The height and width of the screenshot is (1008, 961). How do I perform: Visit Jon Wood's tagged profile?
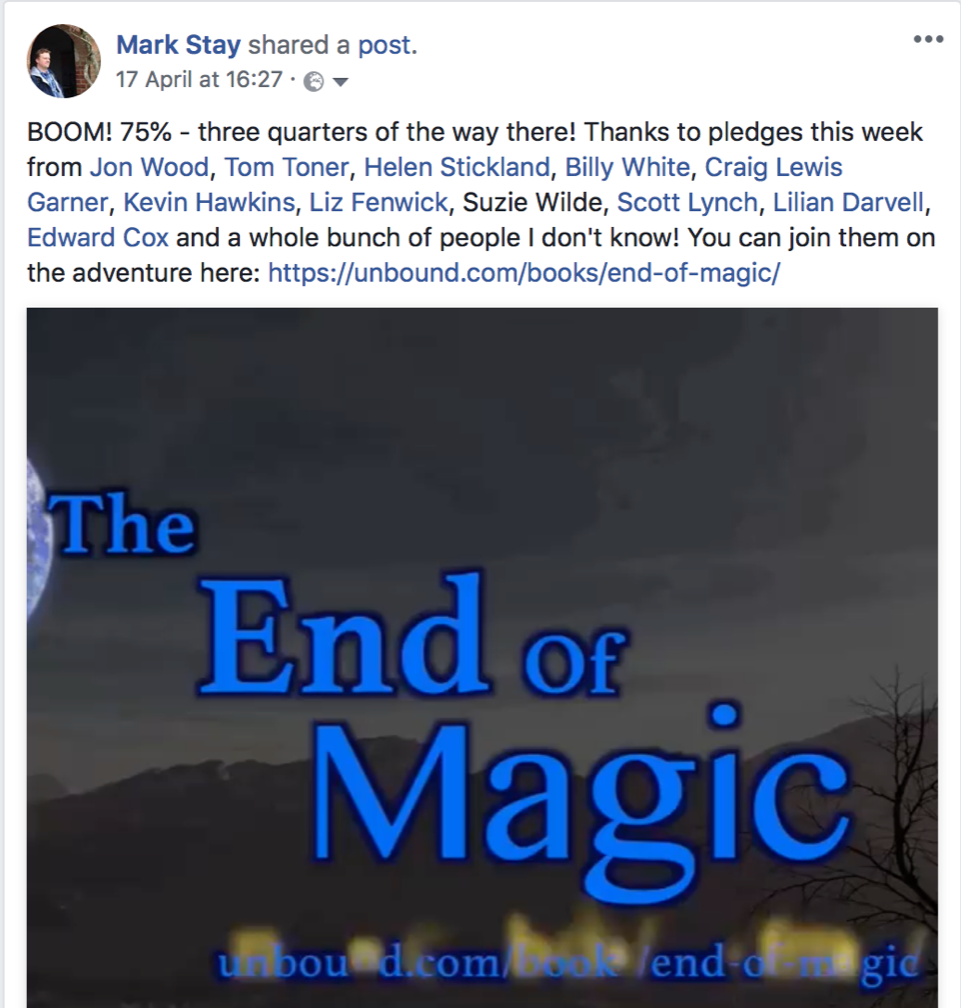tap(149, 167)
